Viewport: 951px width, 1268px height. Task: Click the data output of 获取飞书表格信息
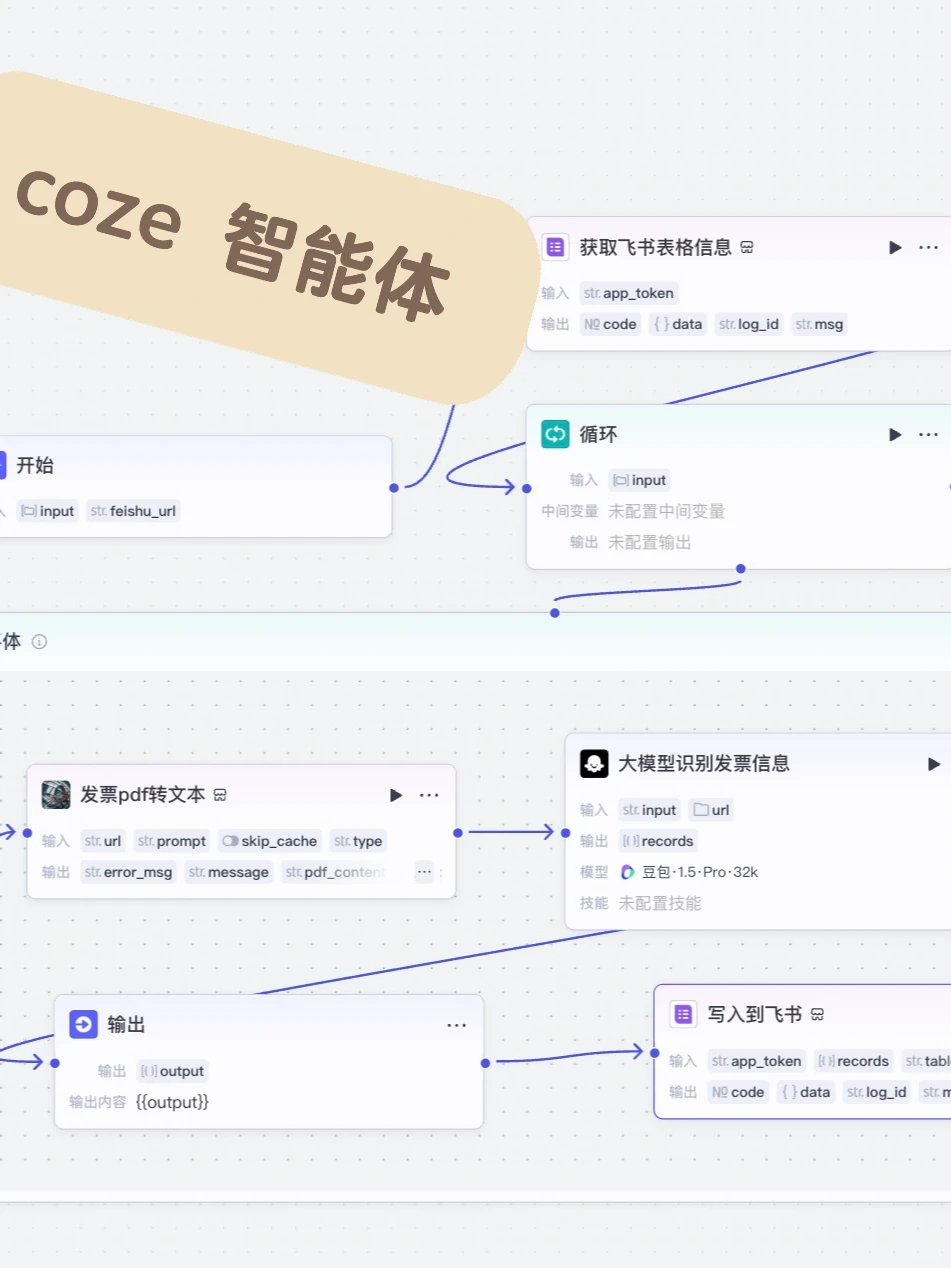click(678, 324)
